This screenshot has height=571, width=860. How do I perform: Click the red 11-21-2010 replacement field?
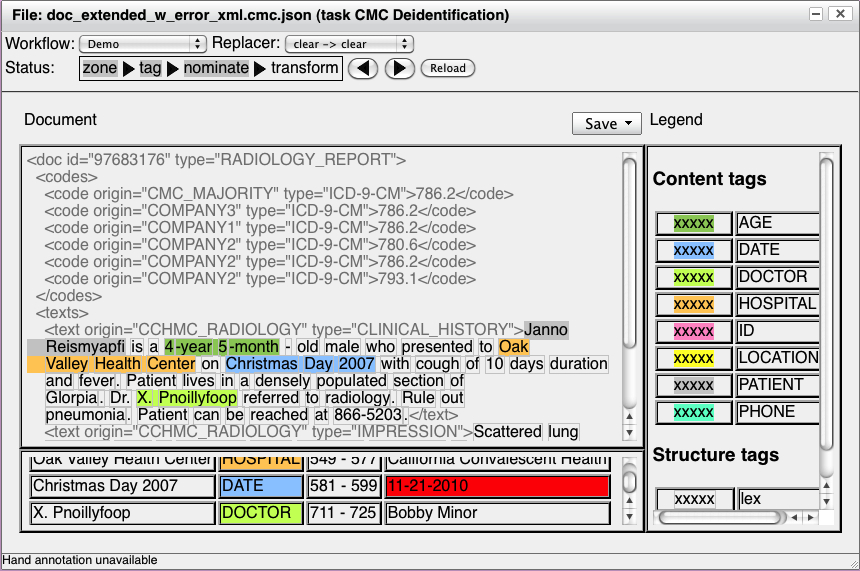click(496, 487)
